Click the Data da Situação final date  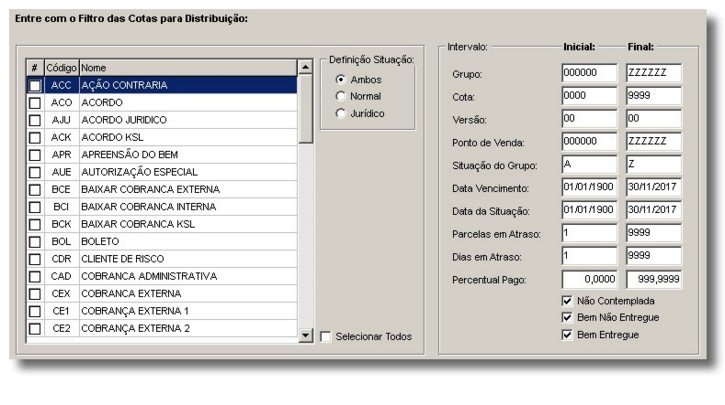click(x=654, y=210)
